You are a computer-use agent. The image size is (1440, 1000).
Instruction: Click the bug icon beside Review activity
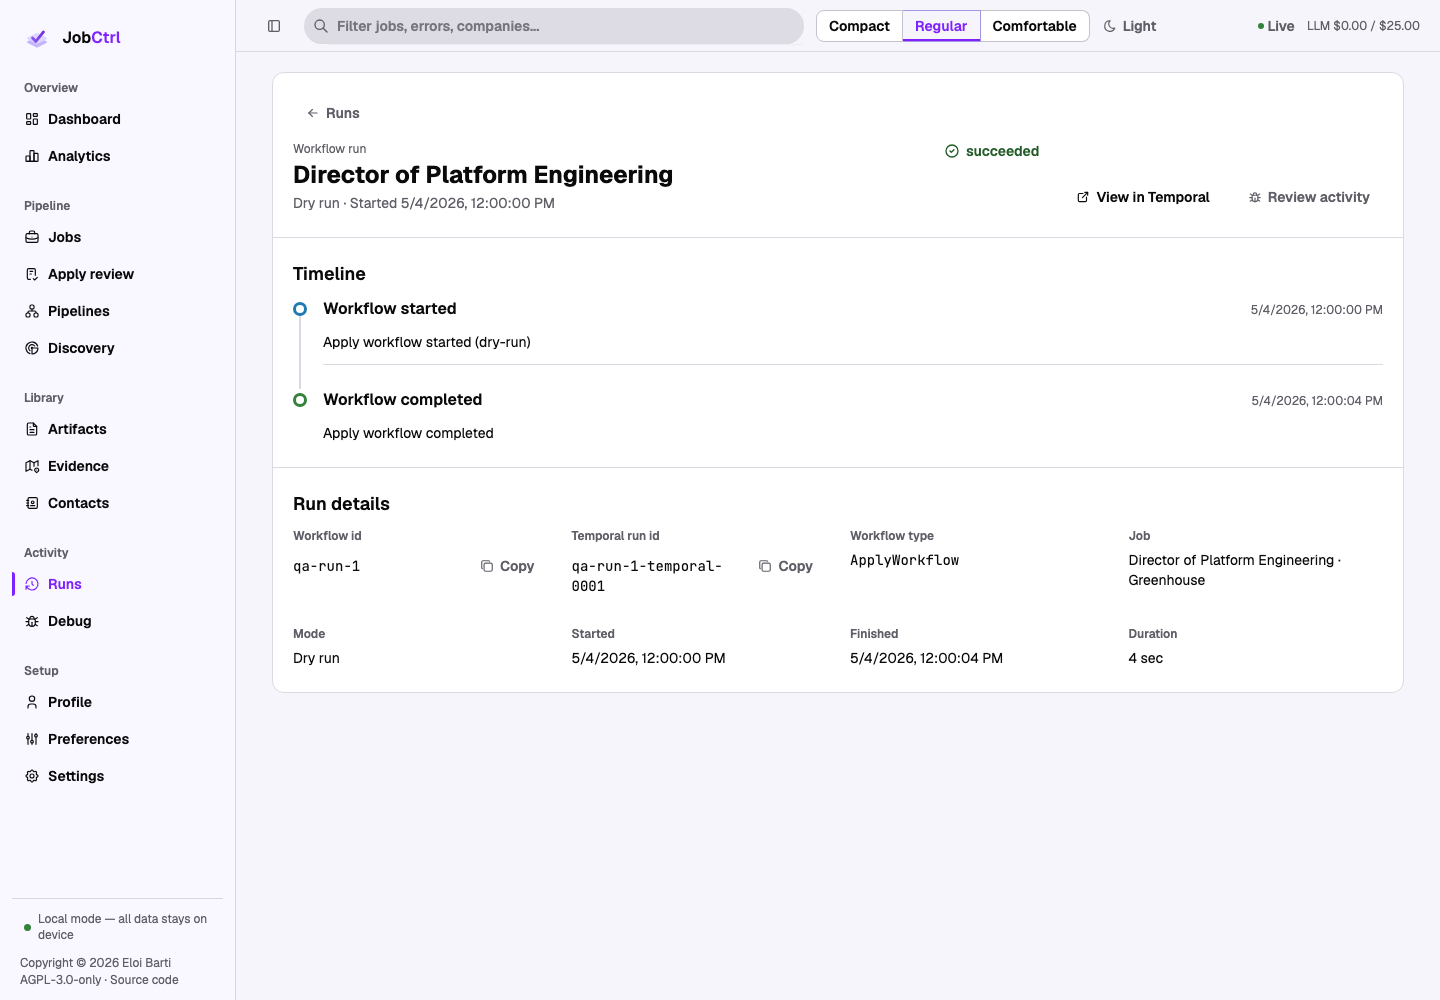pos(1255,197)
